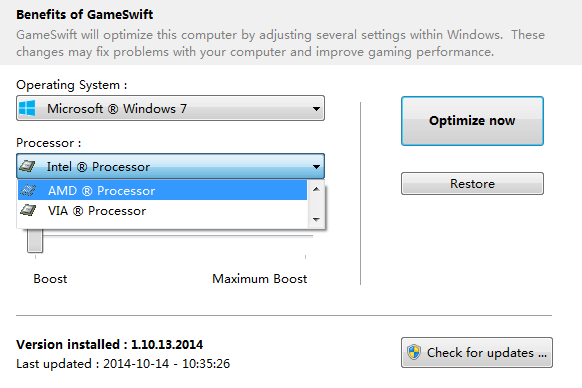Viewport: 582px width, 388px height.
Task: Click the VIA processor chip icon
Action: click(28, 211)
